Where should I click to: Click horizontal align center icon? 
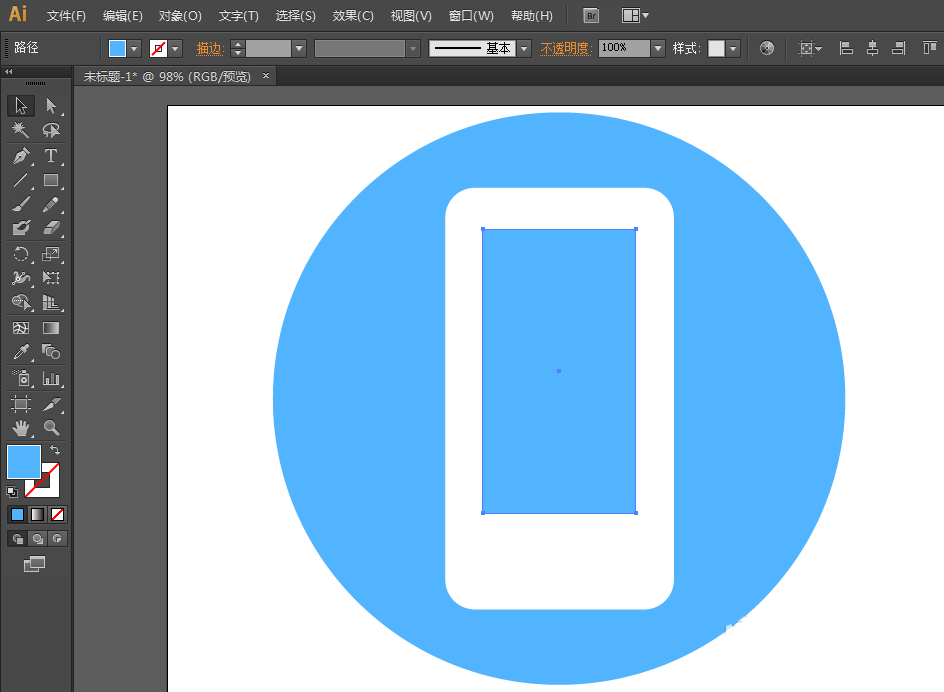(x=872, y=48)
